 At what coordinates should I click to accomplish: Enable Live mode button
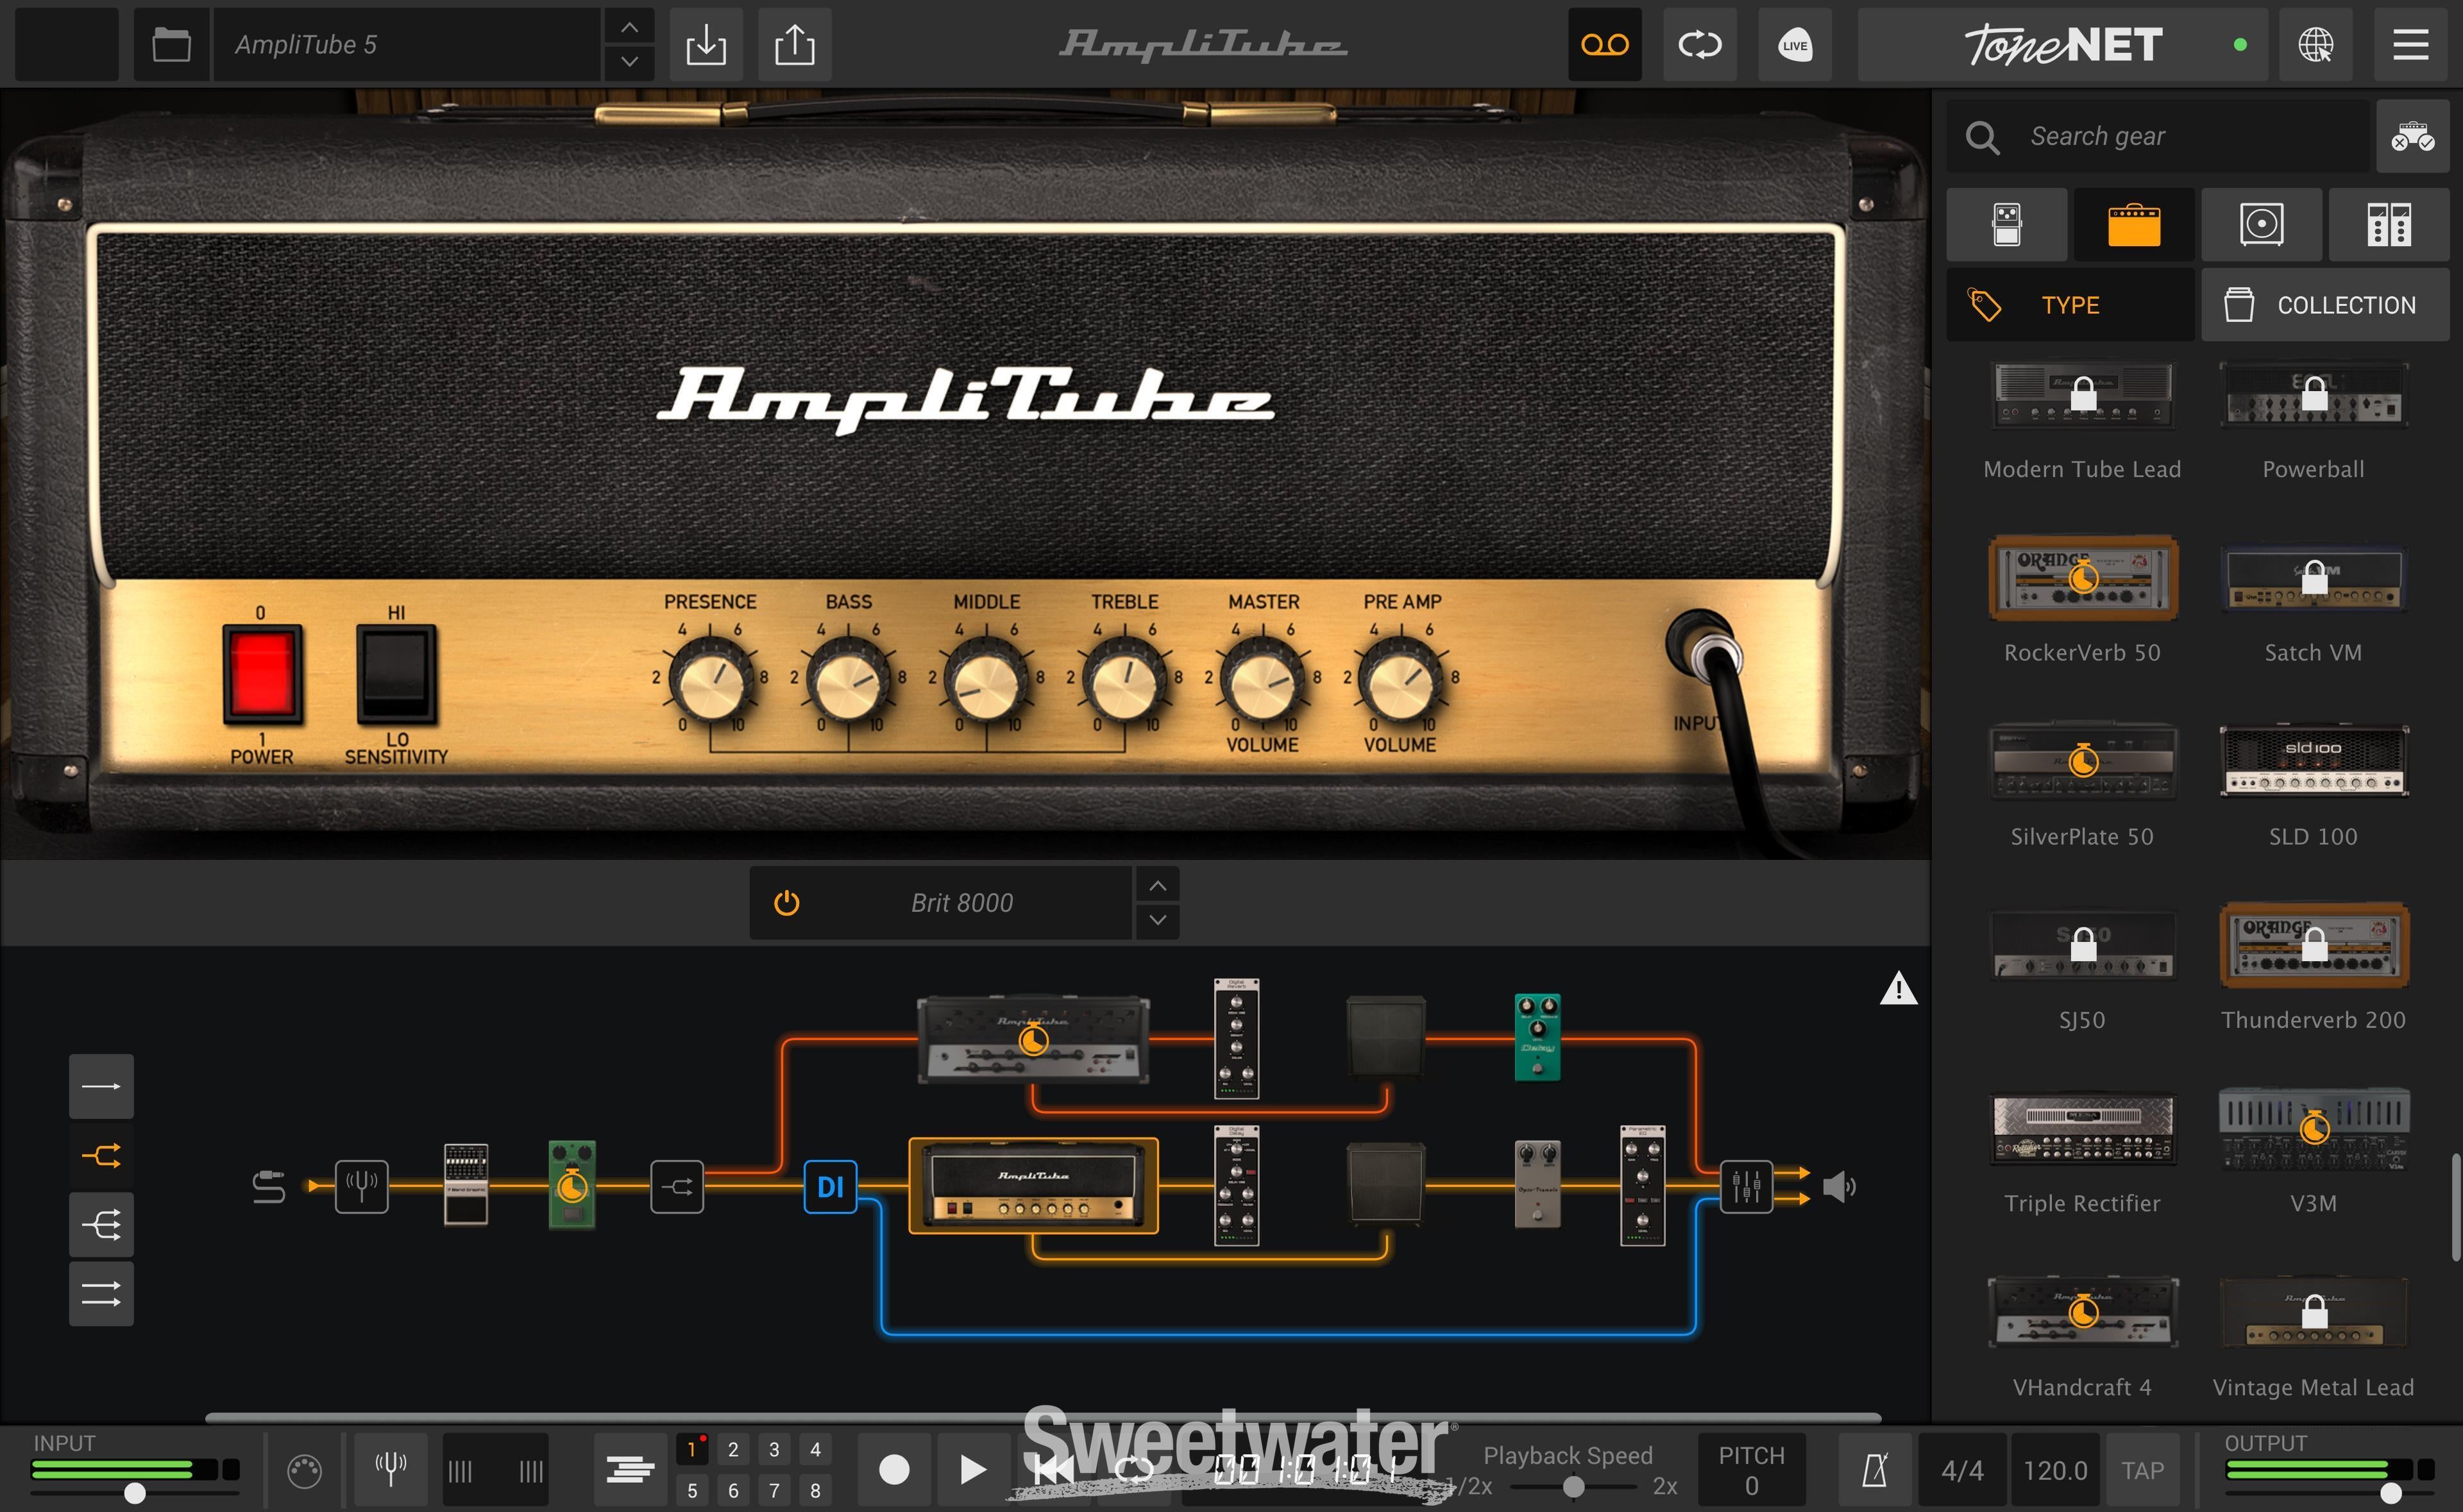pyautogui.click(x=1795, y=44)
